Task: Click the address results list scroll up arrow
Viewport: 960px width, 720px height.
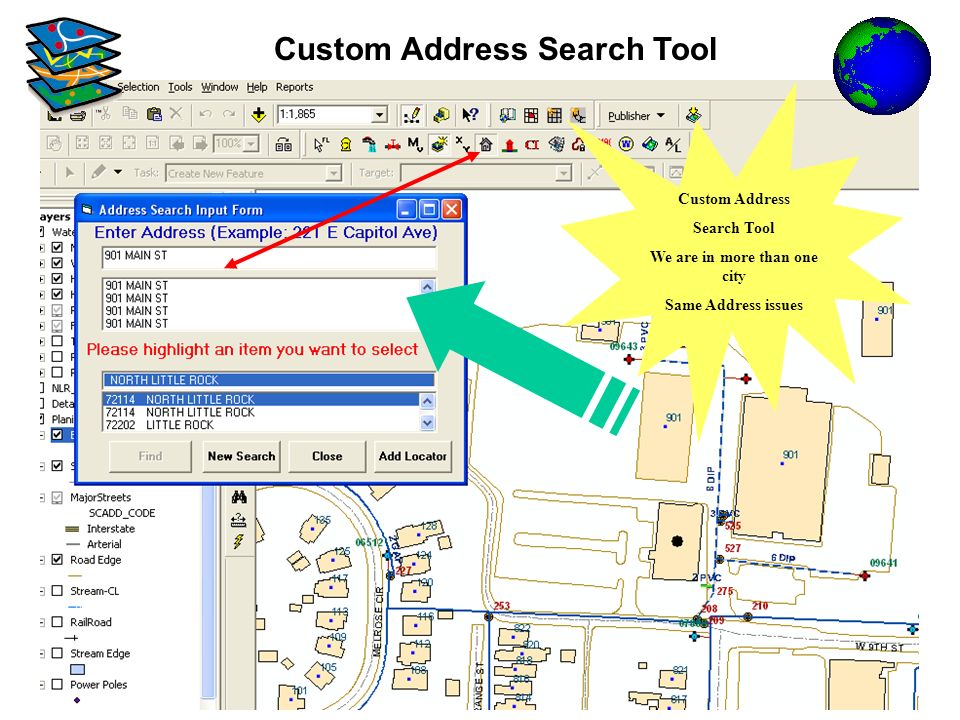Action: [x=427, y=286]
